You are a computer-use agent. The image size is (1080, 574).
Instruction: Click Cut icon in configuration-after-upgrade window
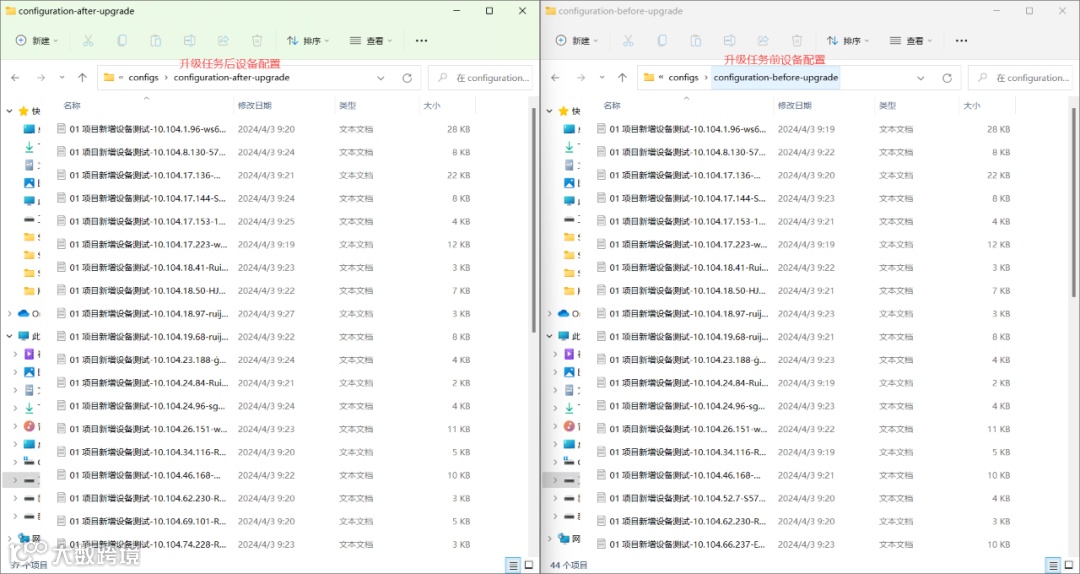point(88,41)
